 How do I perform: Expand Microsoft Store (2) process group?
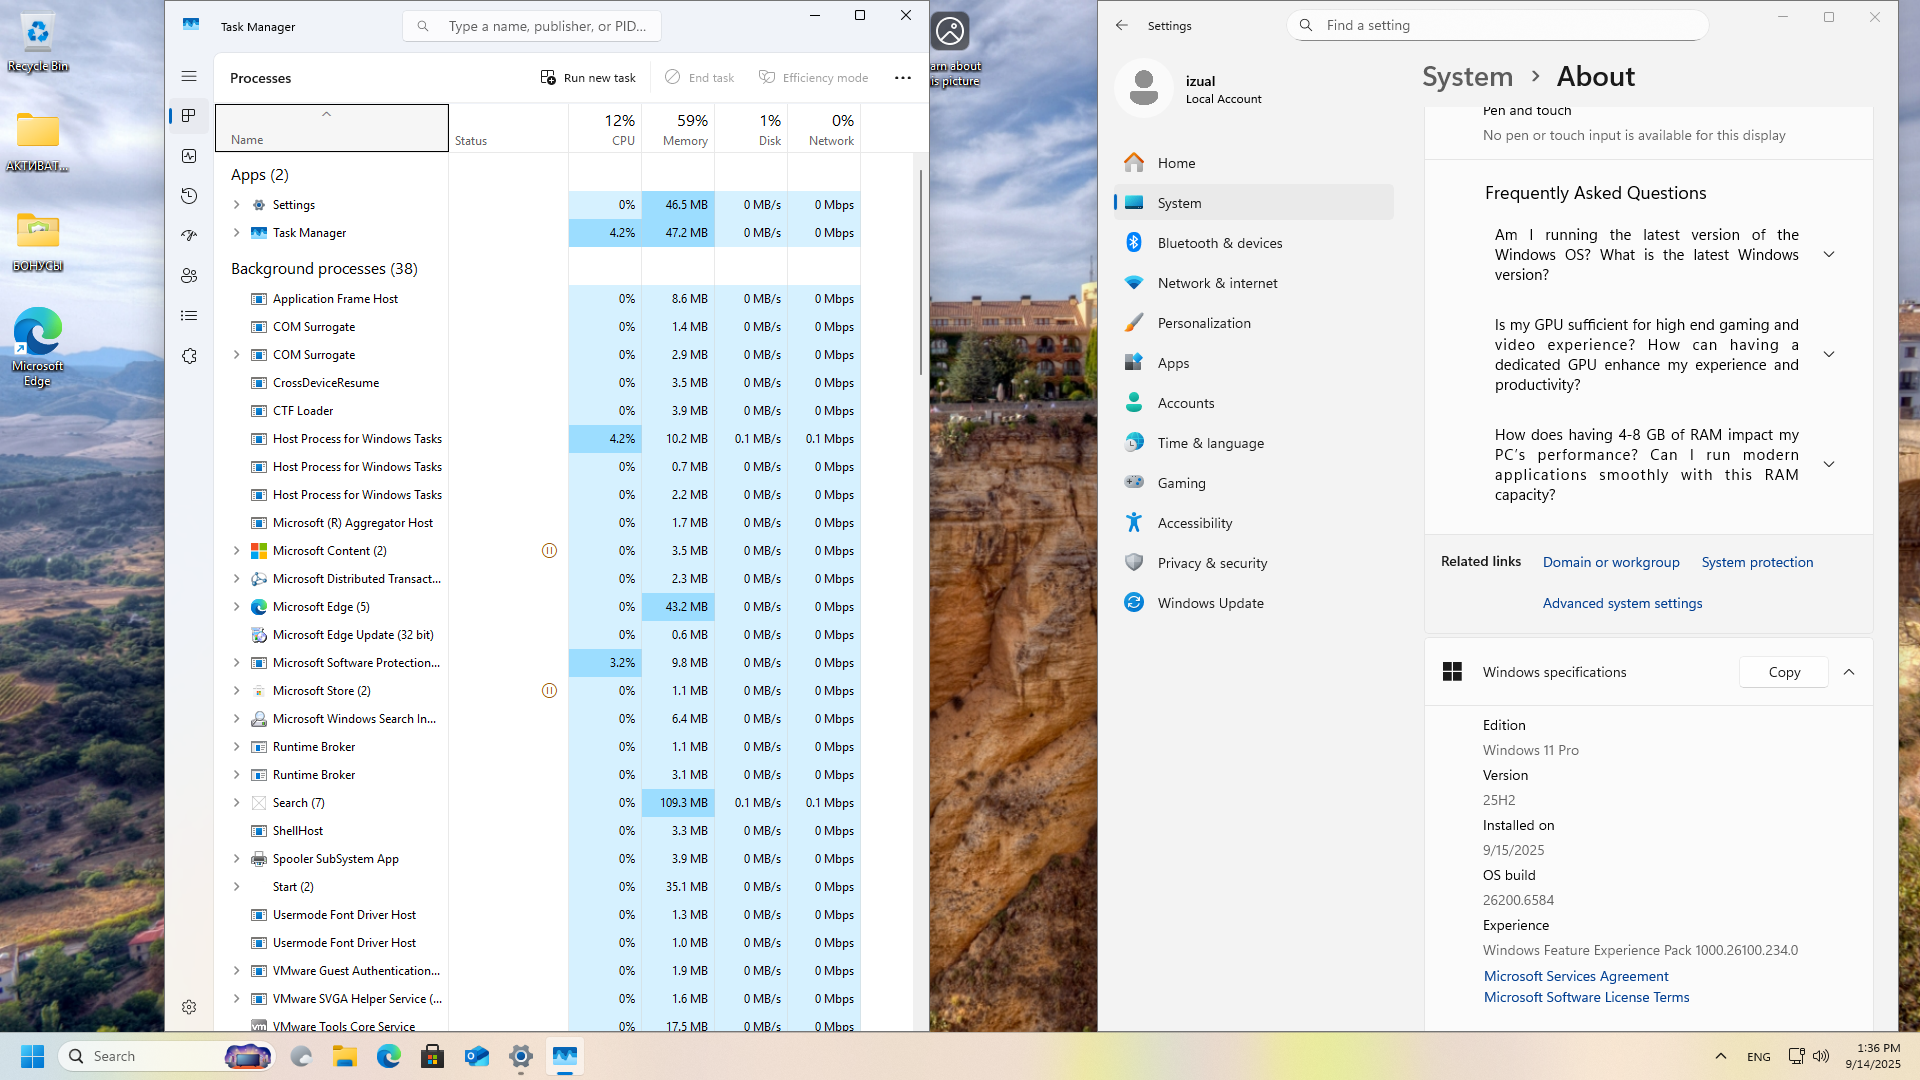[x=237, y=691]
